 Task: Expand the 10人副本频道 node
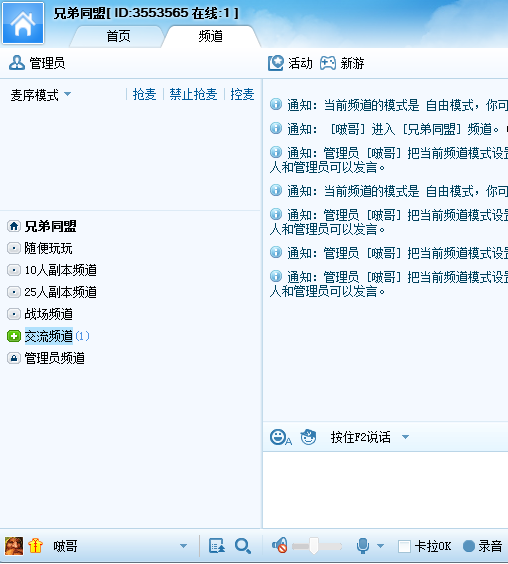coord(14,270)
